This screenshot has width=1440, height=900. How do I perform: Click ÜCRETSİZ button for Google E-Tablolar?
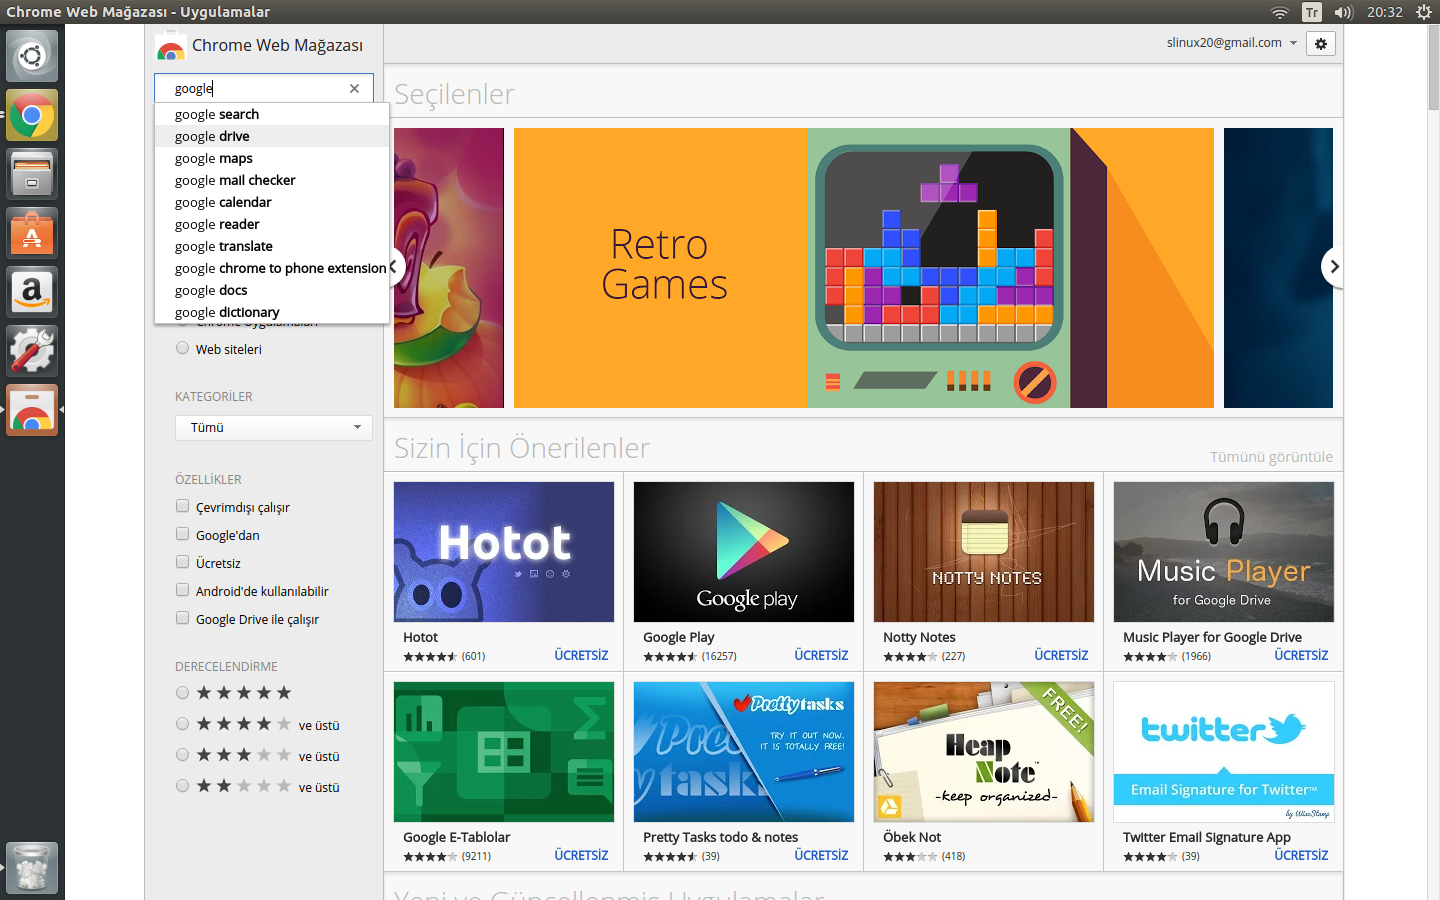[x=581, y=855]
